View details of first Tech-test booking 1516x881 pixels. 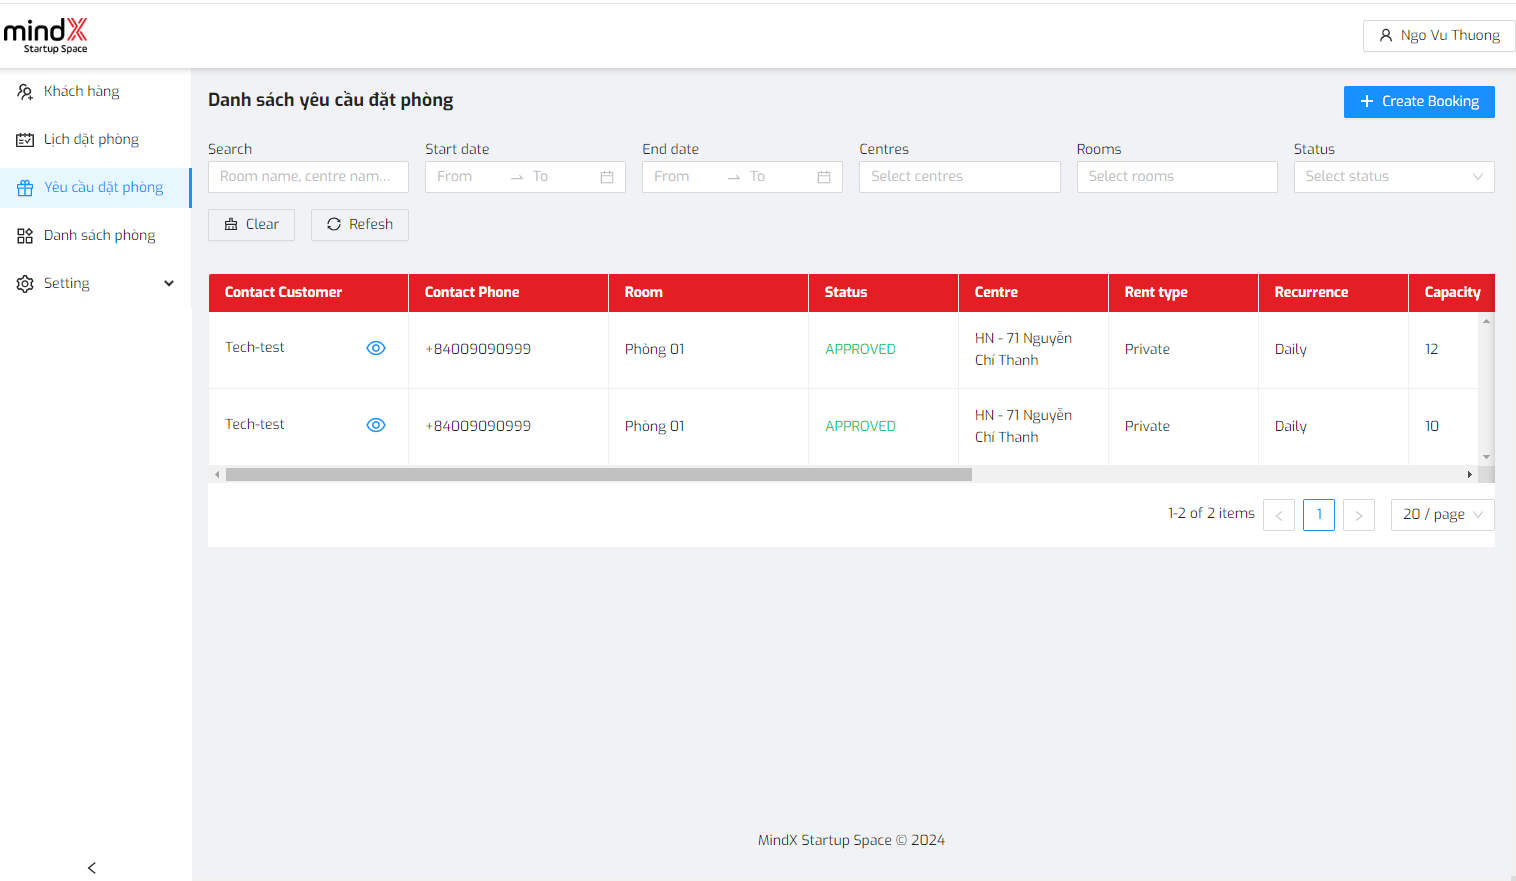click(376, 348)
